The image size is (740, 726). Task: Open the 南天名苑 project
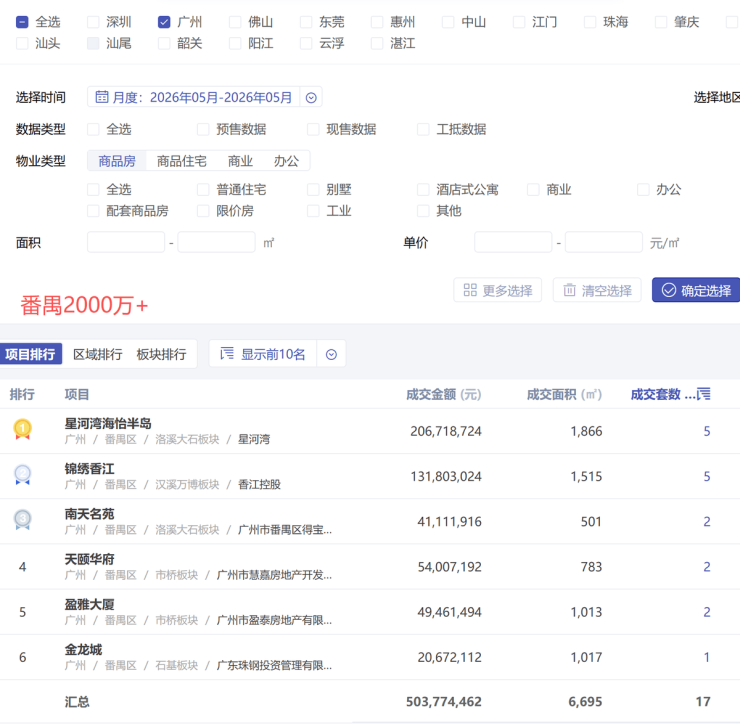coord(90,514)
